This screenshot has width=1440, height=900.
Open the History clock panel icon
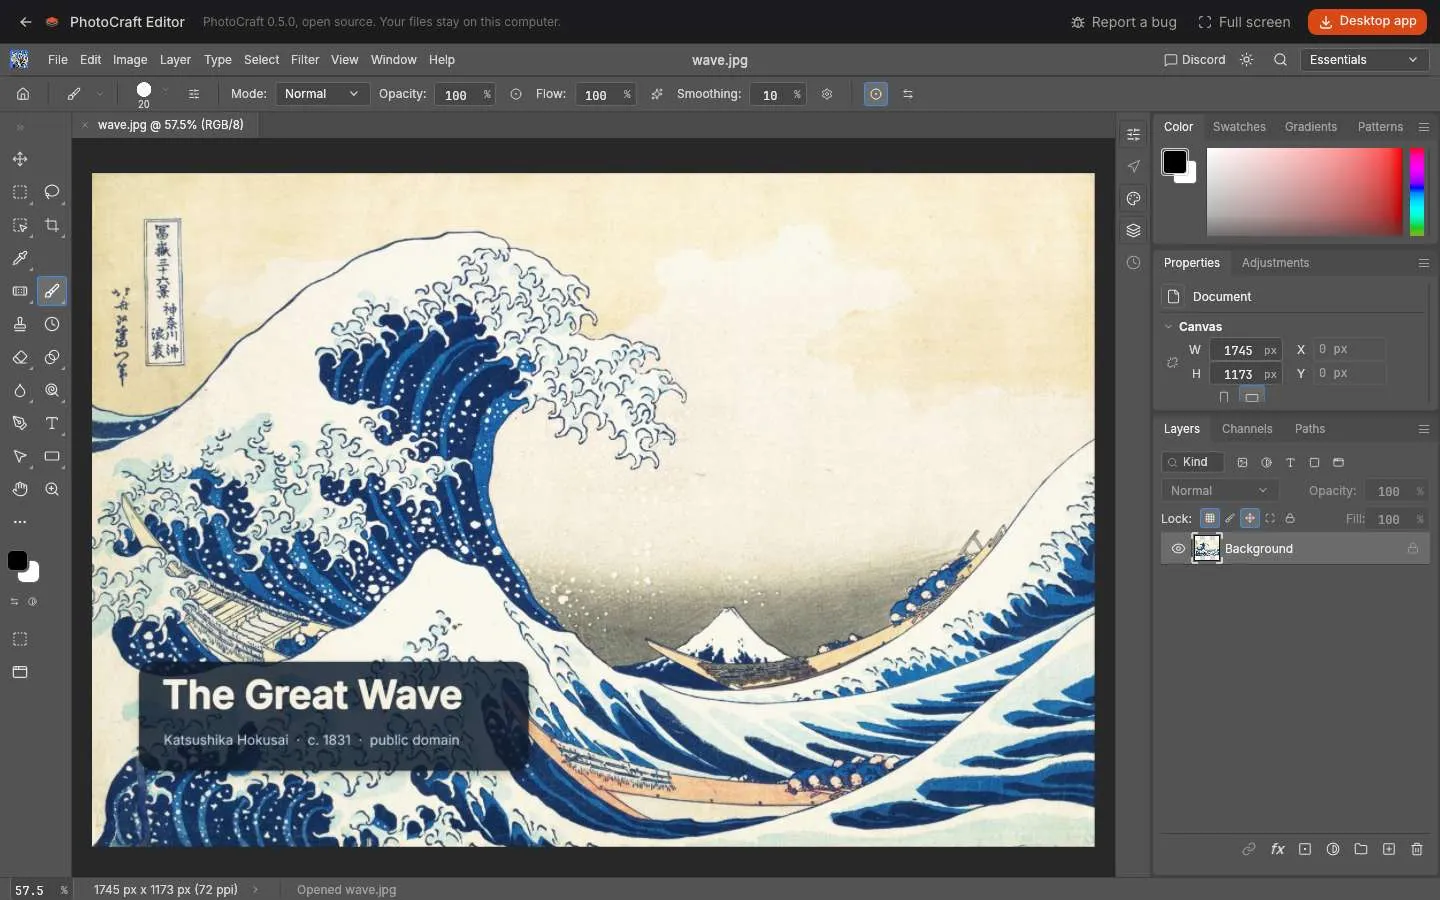1133,263
